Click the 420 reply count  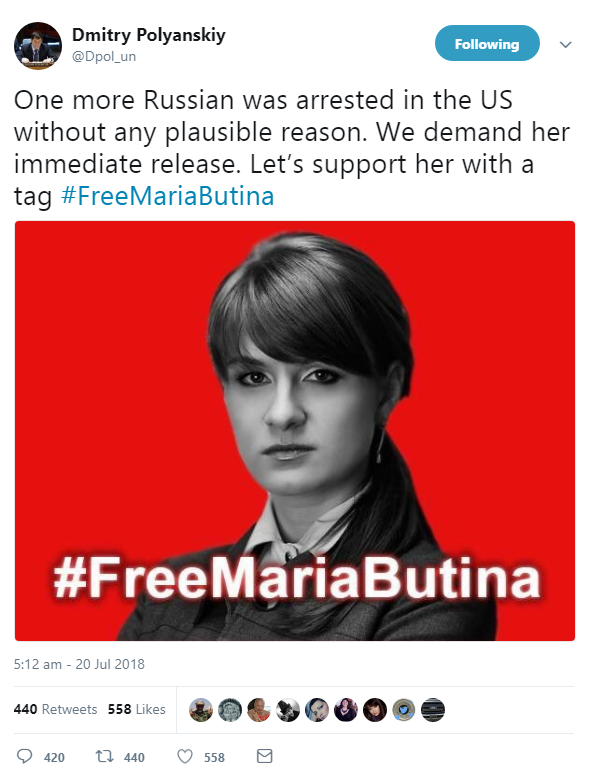54,757
